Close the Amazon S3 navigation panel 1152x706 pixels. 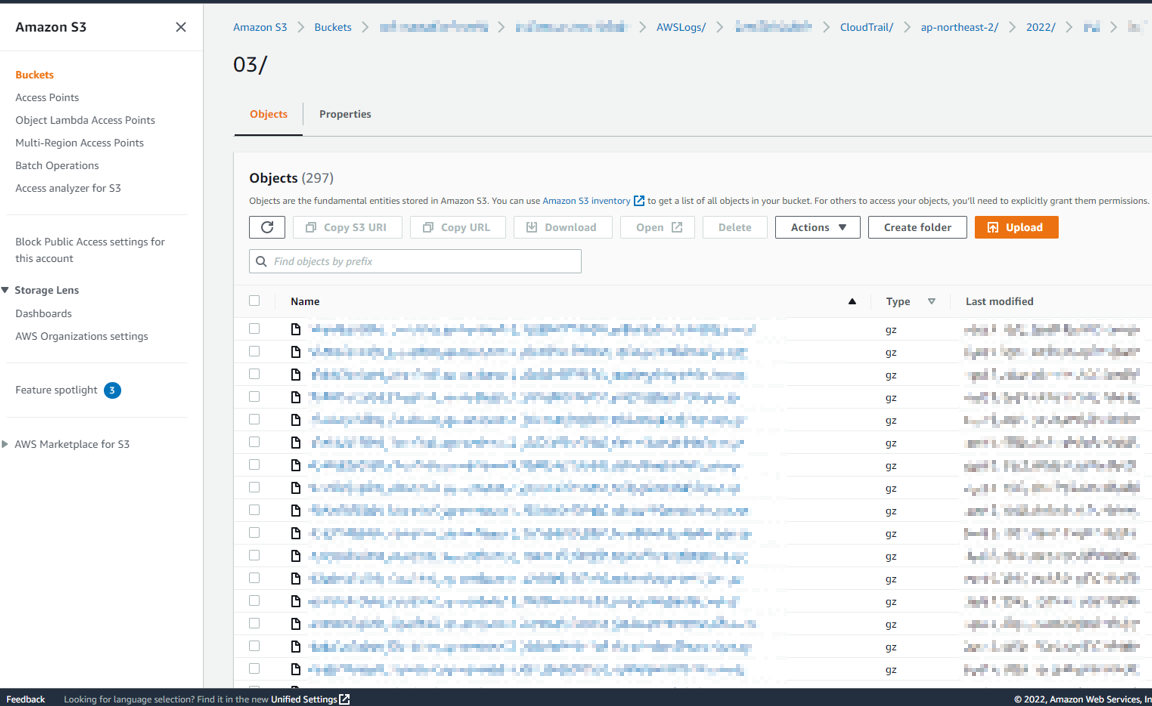pos(181,27)
